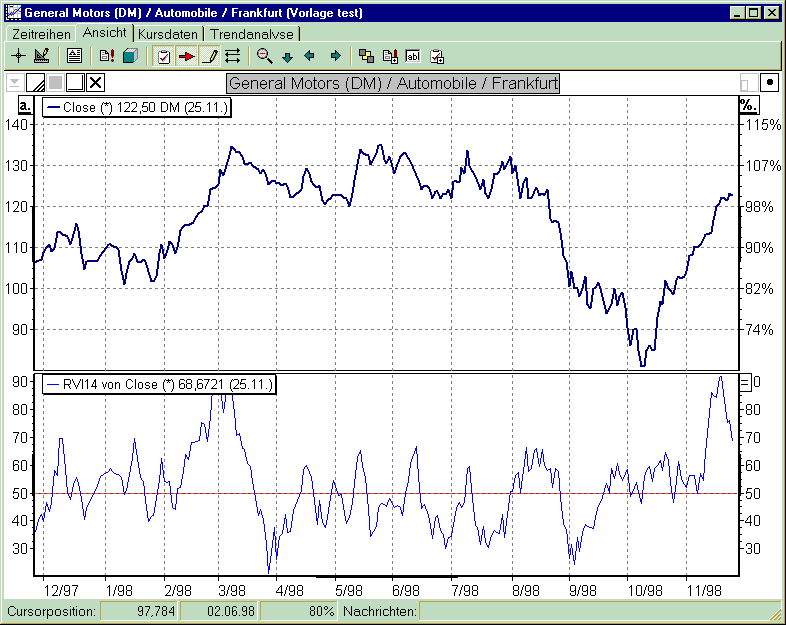Image resolution: width=786 pixels, height=625 pixels.
Task: Click the 'a.' axis button on upper chart
Action: 26,105
